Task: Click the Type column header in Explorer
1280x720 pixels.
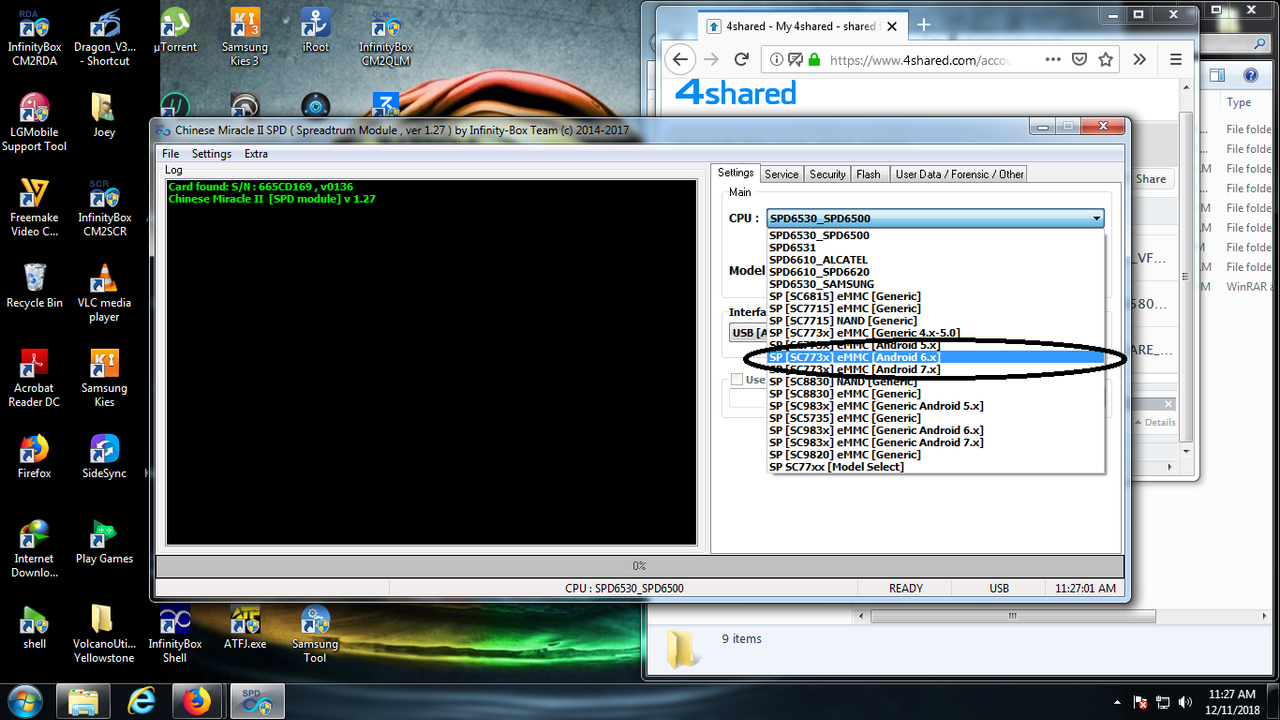Action: pyautogui.click(x=1238, y=102)
